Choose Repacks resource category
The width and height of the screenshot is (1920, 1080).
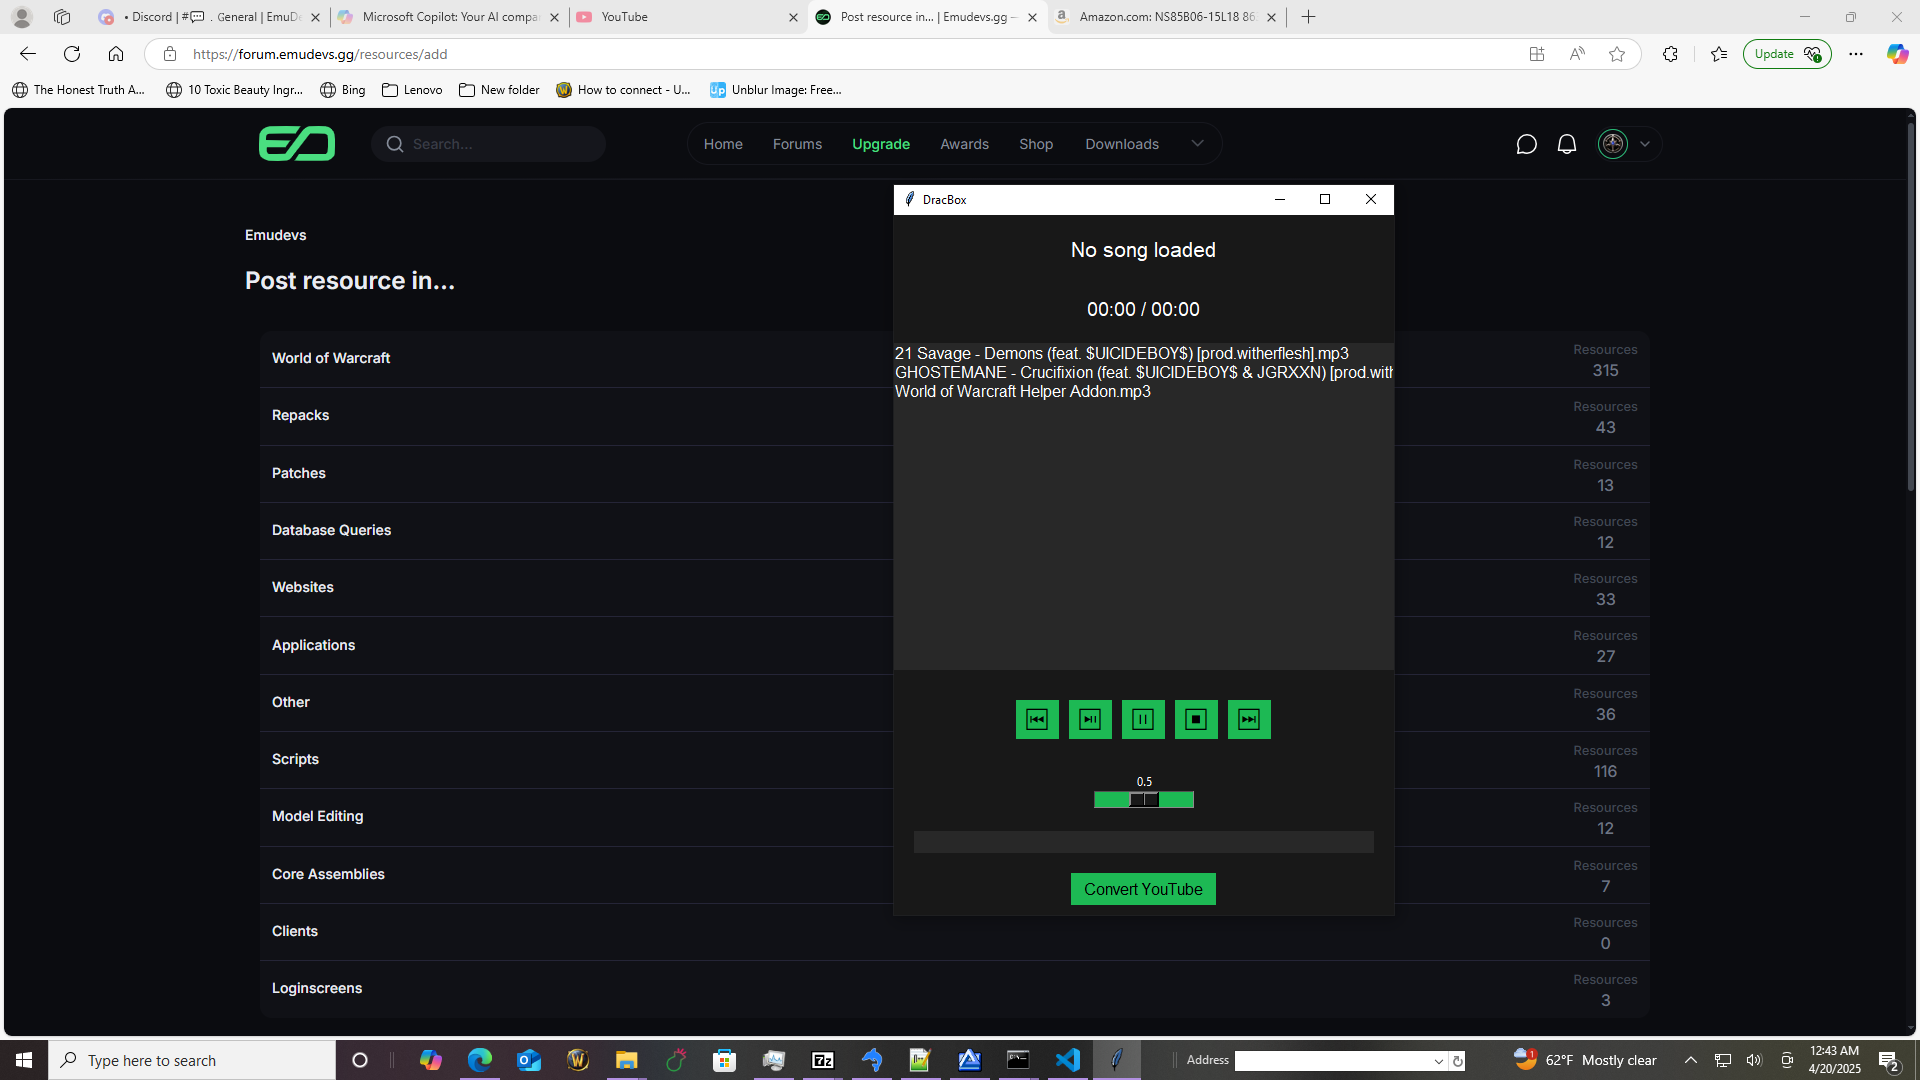(300, 415)
